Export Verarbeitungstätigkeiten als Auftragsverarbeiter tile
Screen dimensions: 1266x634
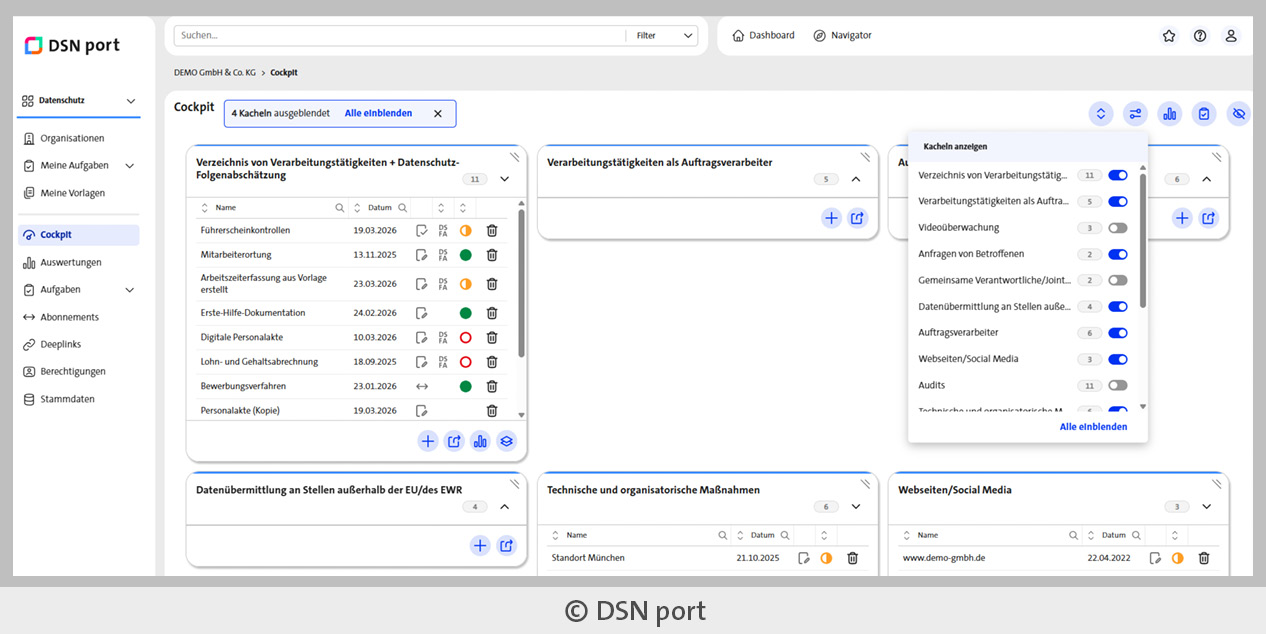(858, 218)
